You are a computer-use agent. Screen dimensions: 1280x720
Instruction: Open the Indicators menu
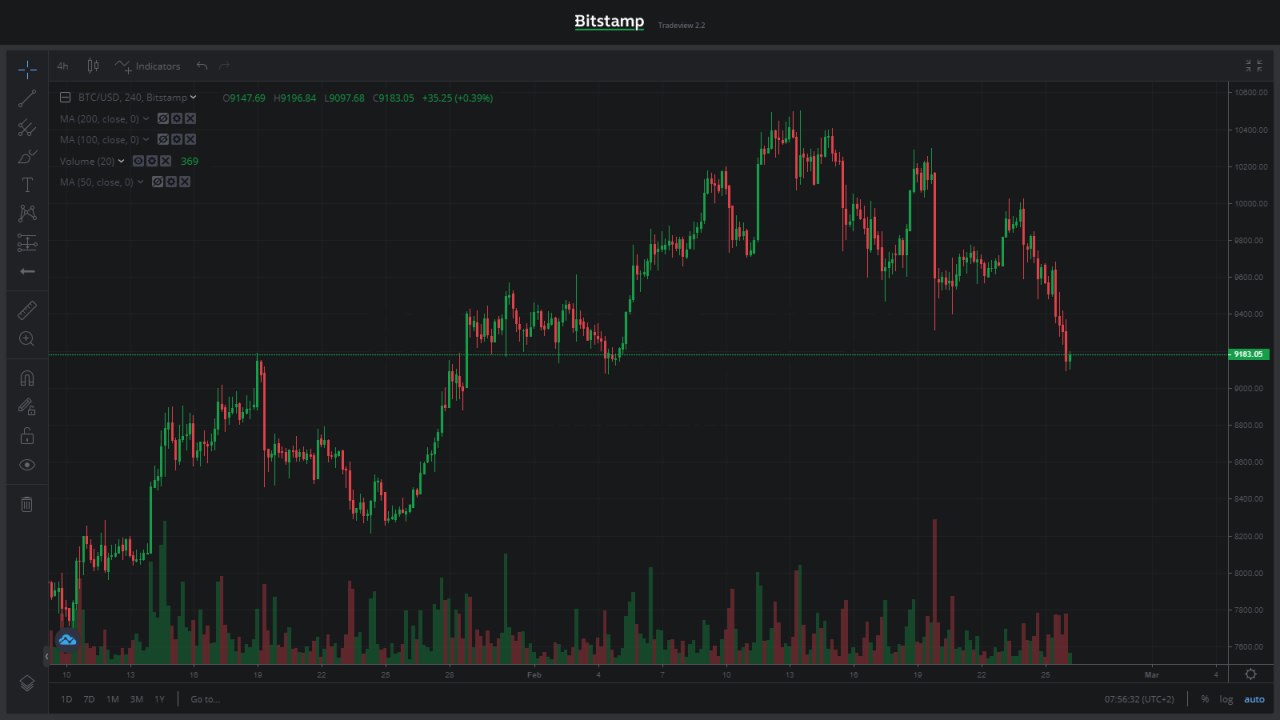[x=148, y=66]
